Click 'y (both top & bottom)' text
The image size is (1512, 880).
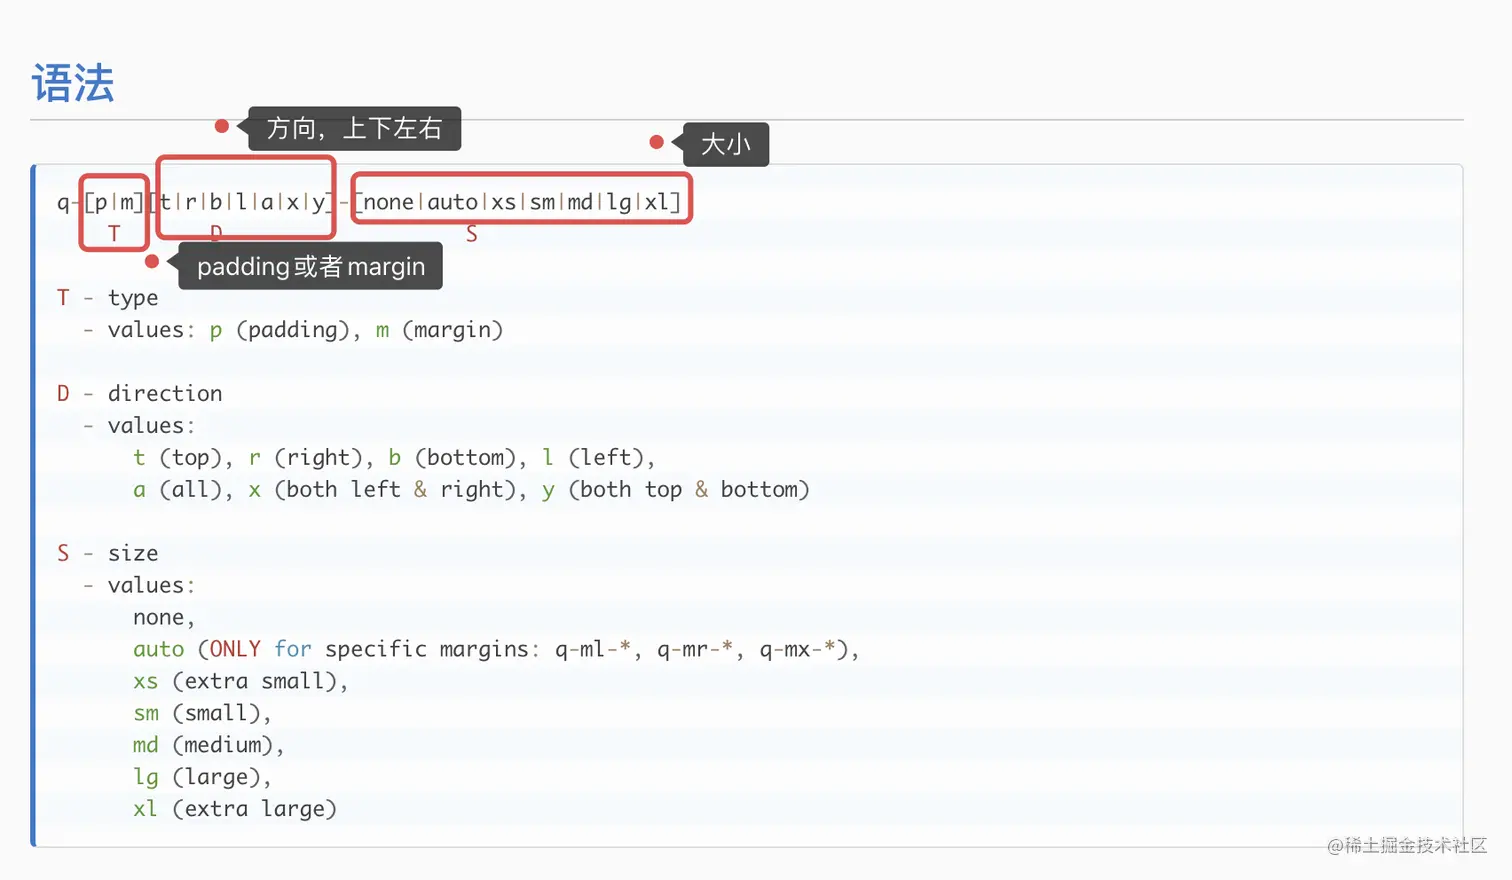pyautogui.click(x=675, y=490)
